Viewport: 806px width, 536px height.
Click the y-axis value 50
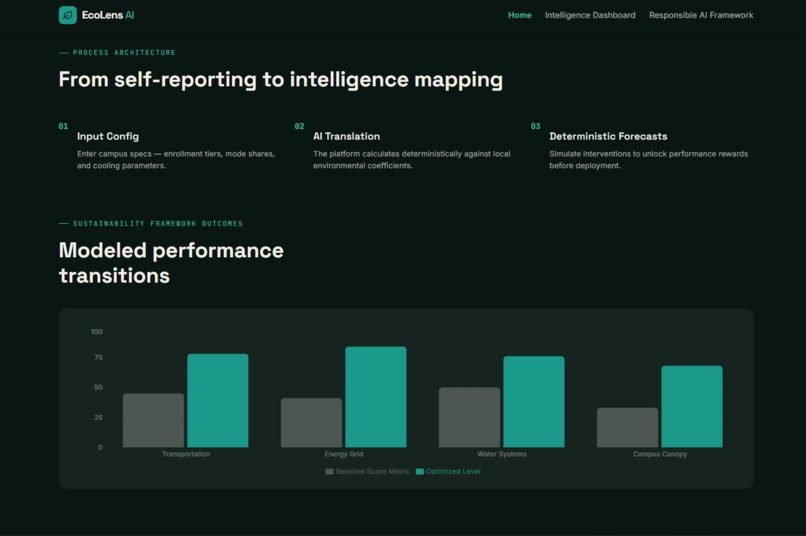[x=98, y=387]
